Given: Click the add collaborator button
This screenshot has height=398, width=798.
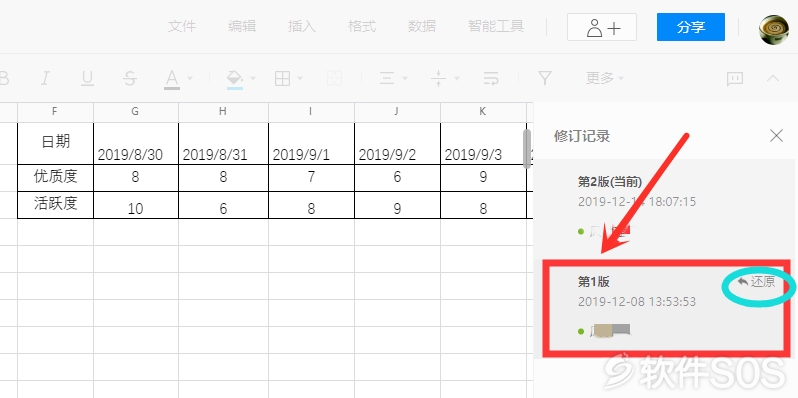Looking at the screenshot, I should pyautogui.click(x=602, y=27).
